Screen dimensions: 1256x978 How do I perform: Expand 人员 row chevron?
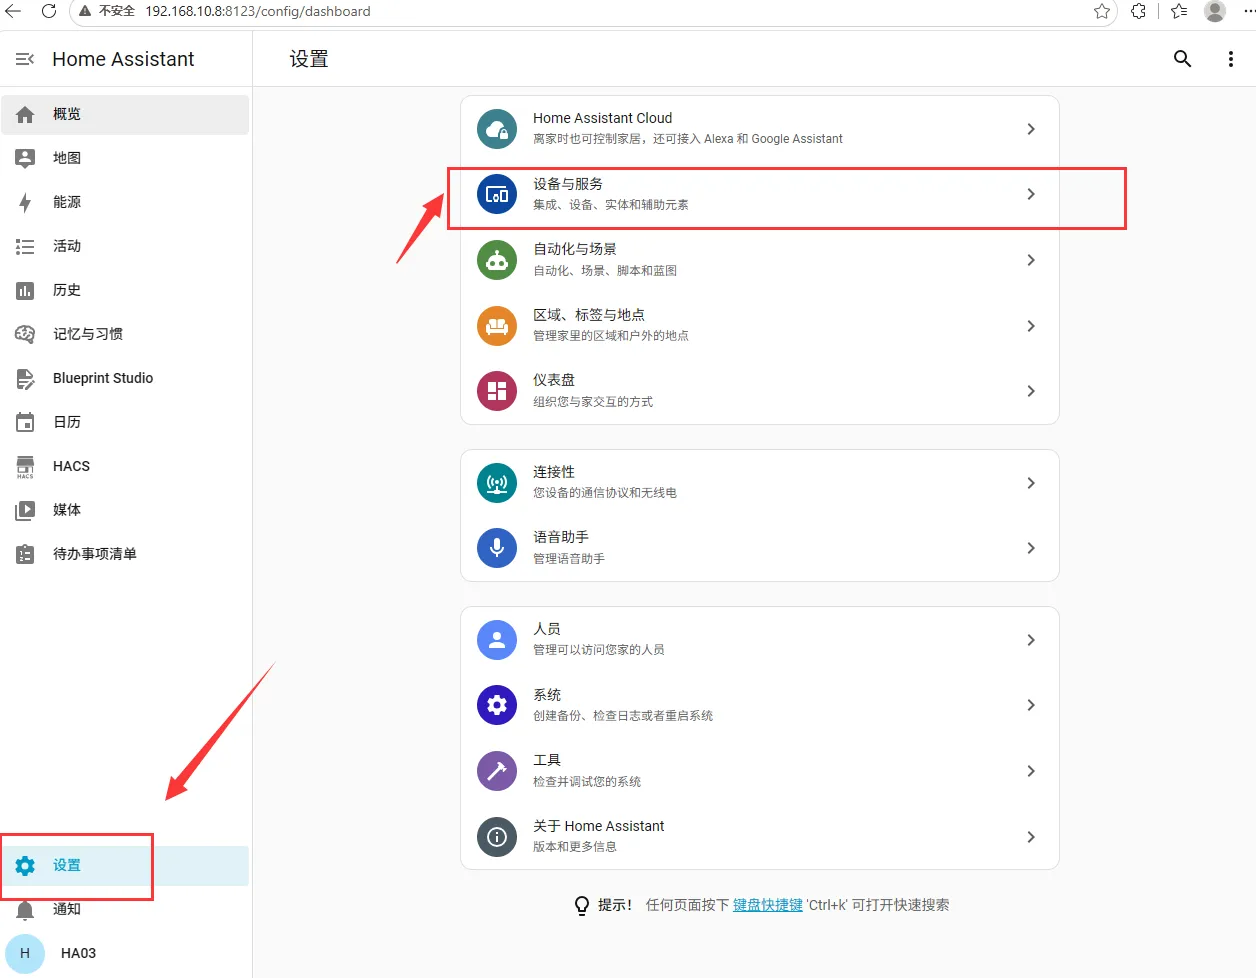(x=1031, y=640)
